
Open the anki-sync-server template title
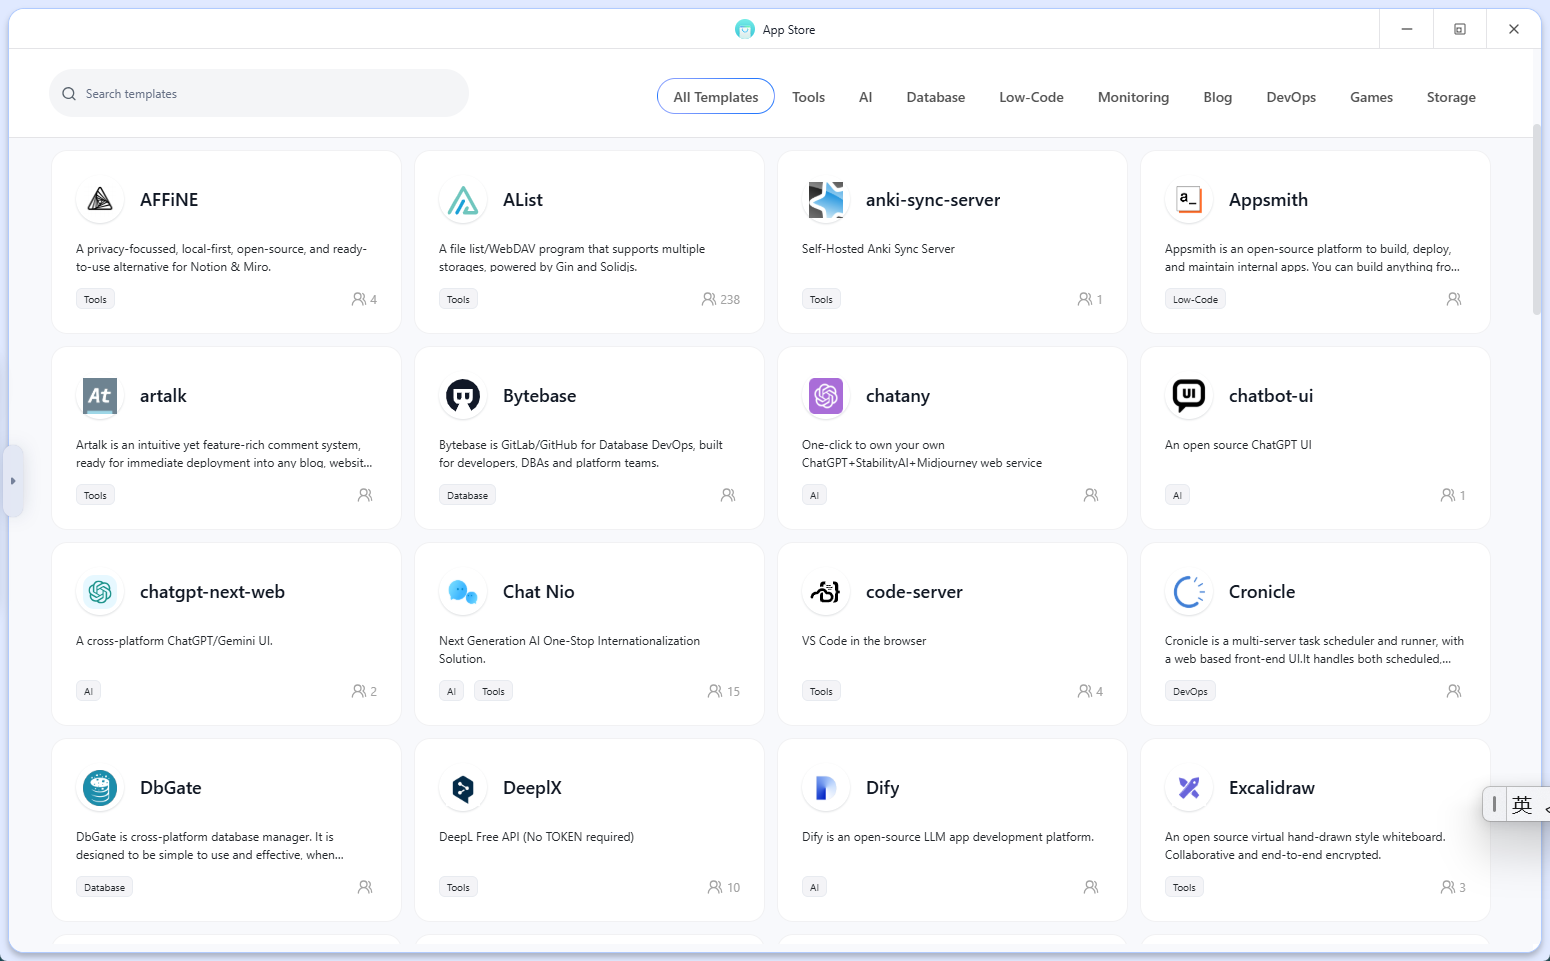tap(933, 200)
